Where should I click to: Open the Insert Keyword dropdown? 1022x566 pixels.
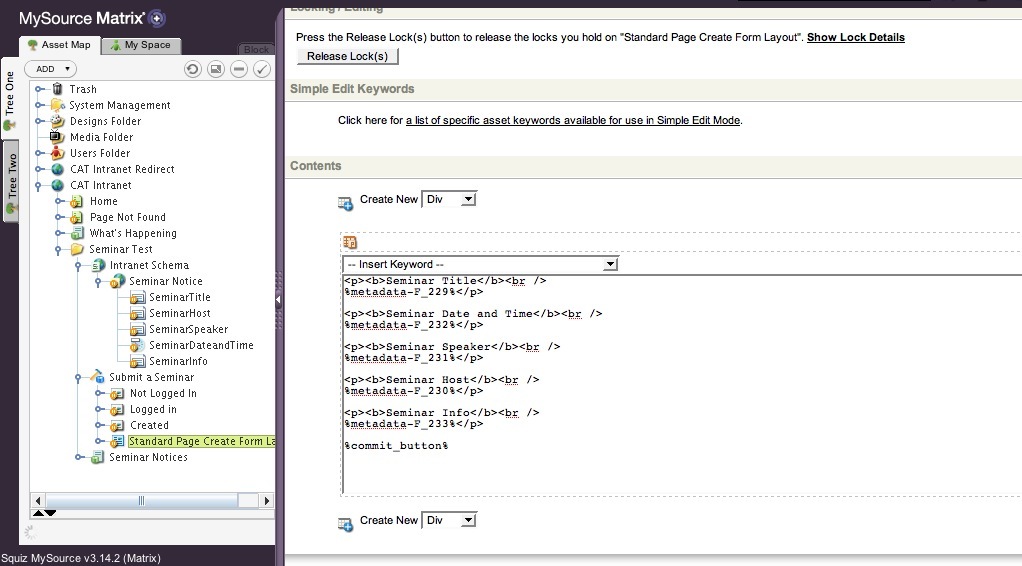pos(480,264)
